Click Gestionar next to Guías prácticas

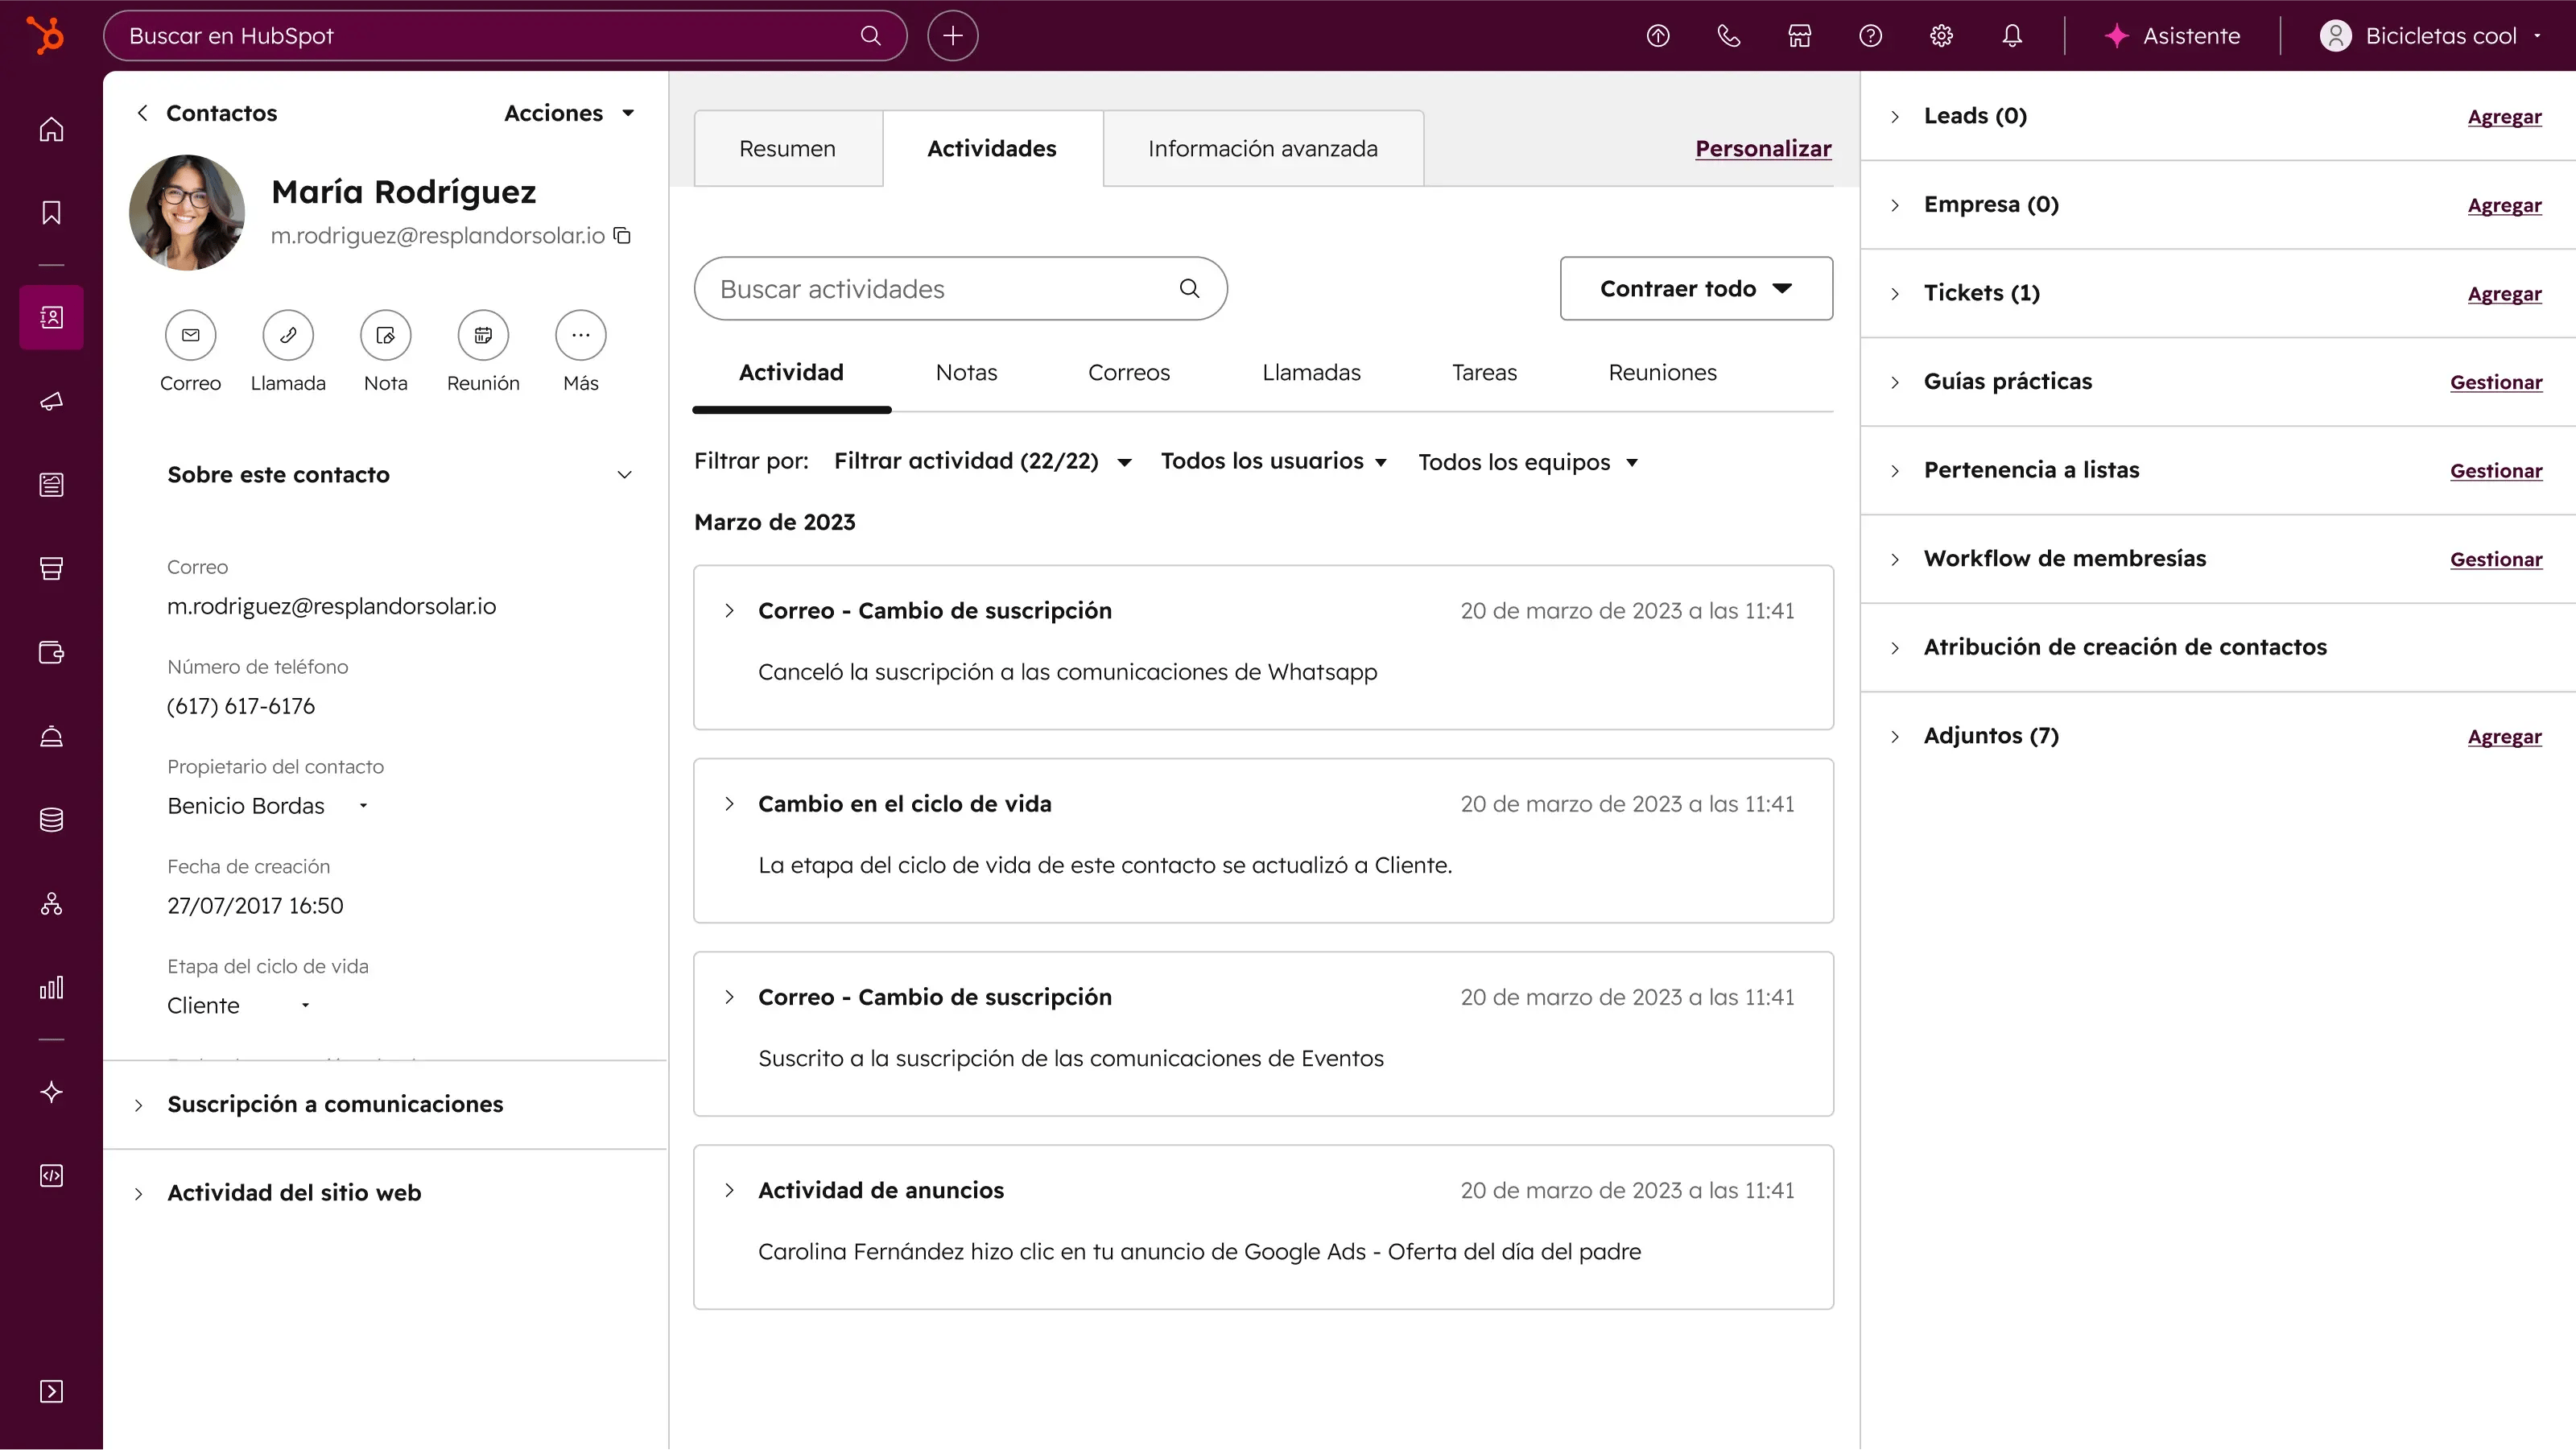click(2496, 382)
